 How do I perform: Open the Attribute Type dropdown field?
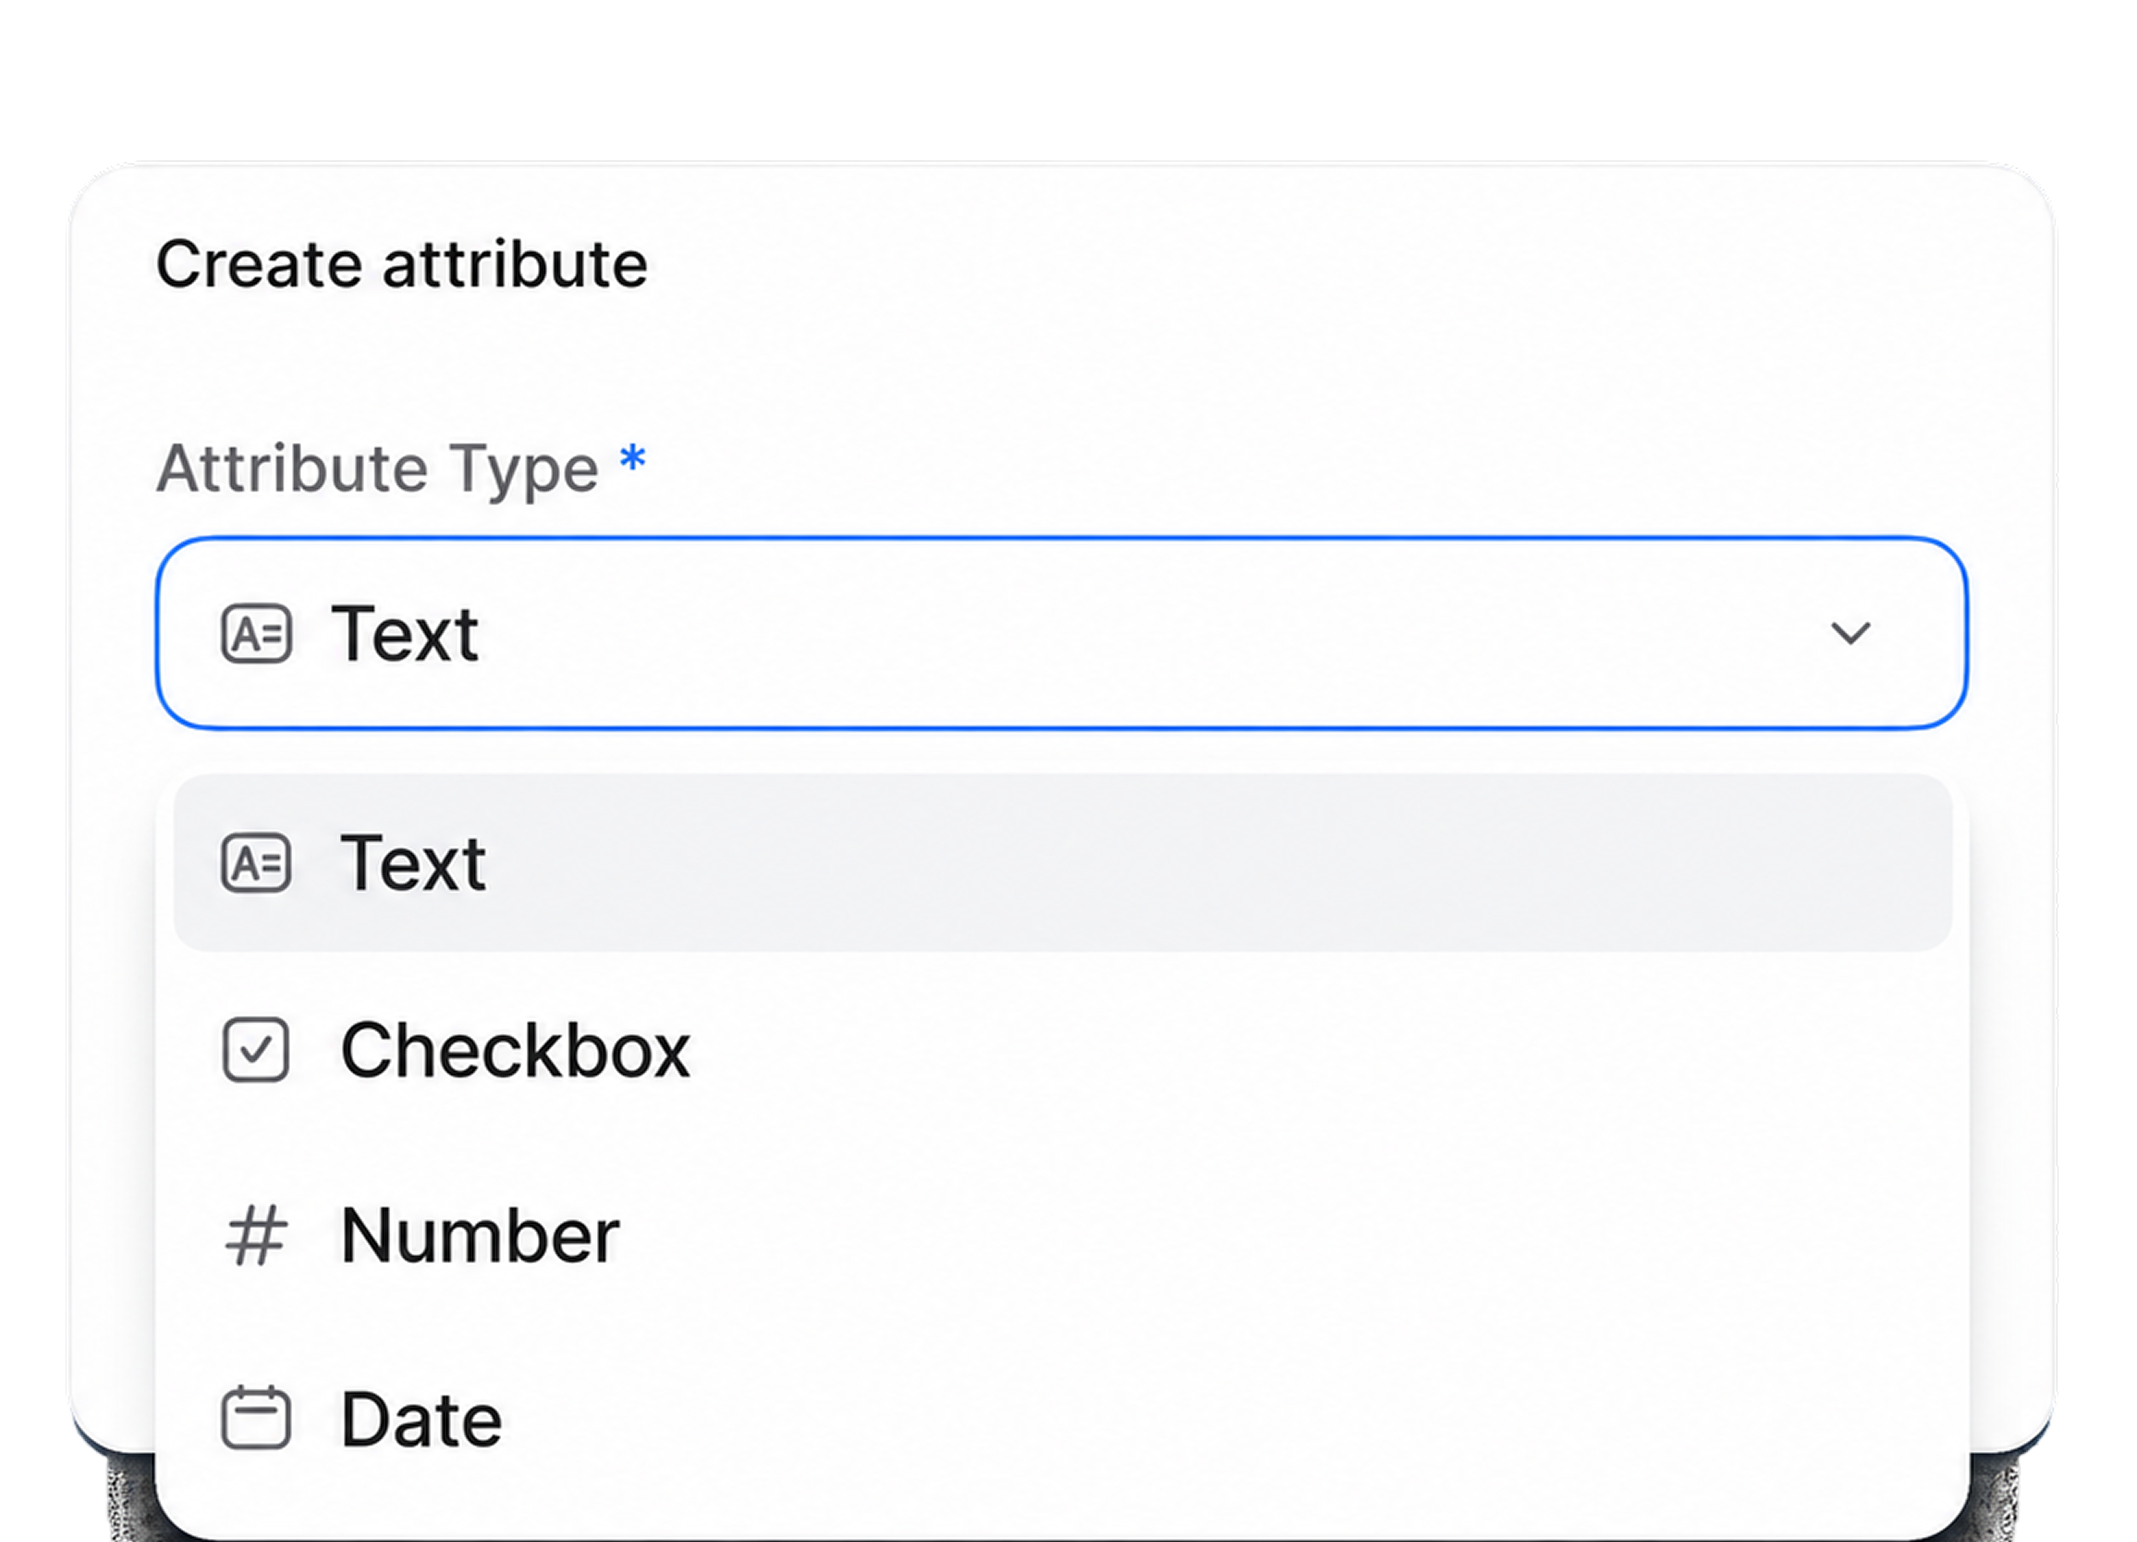coord(1062,633)
